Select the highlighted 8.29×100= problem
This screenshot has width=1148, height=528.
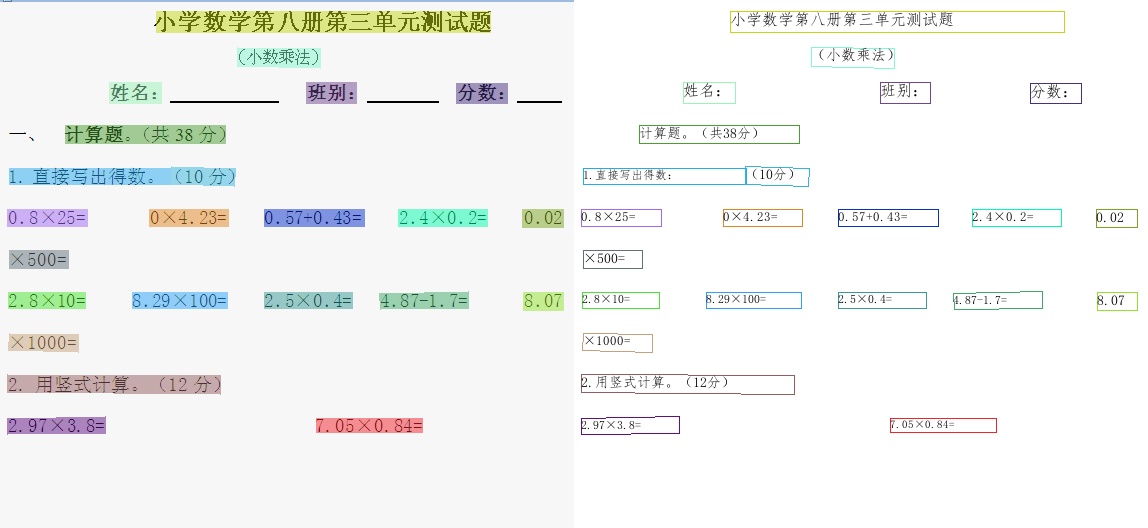pyautogui.click(x=180, y=300)
